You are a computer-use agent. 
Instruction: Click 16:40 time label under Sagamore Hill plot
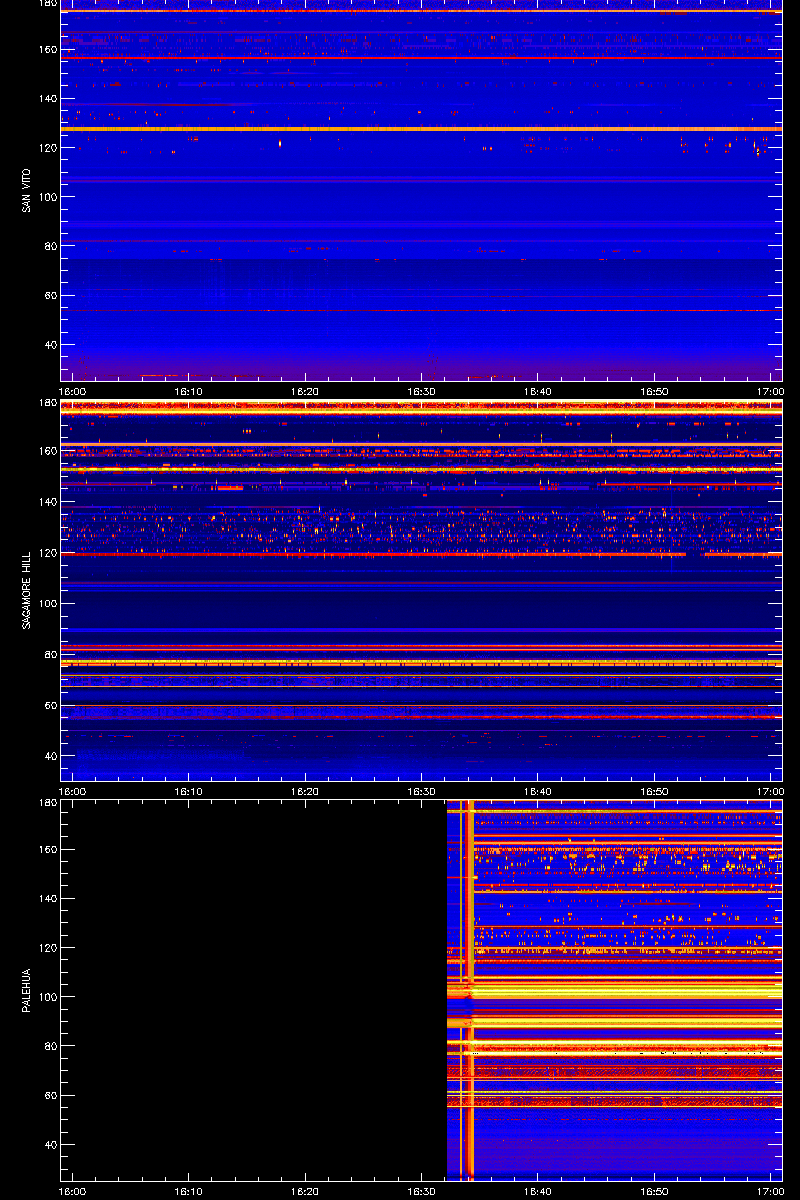point(538,792)
